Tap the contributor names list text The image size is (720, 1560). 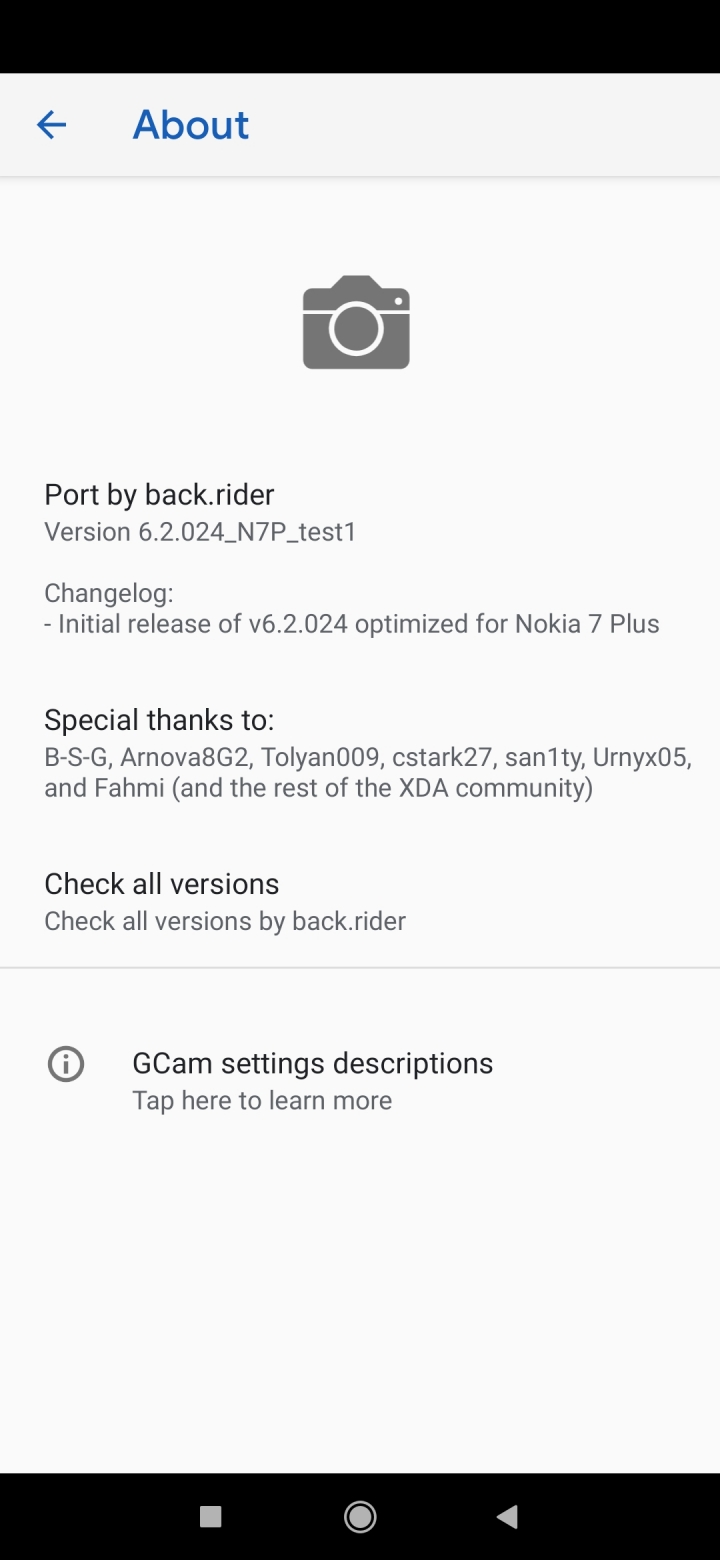tap(368, 772)
